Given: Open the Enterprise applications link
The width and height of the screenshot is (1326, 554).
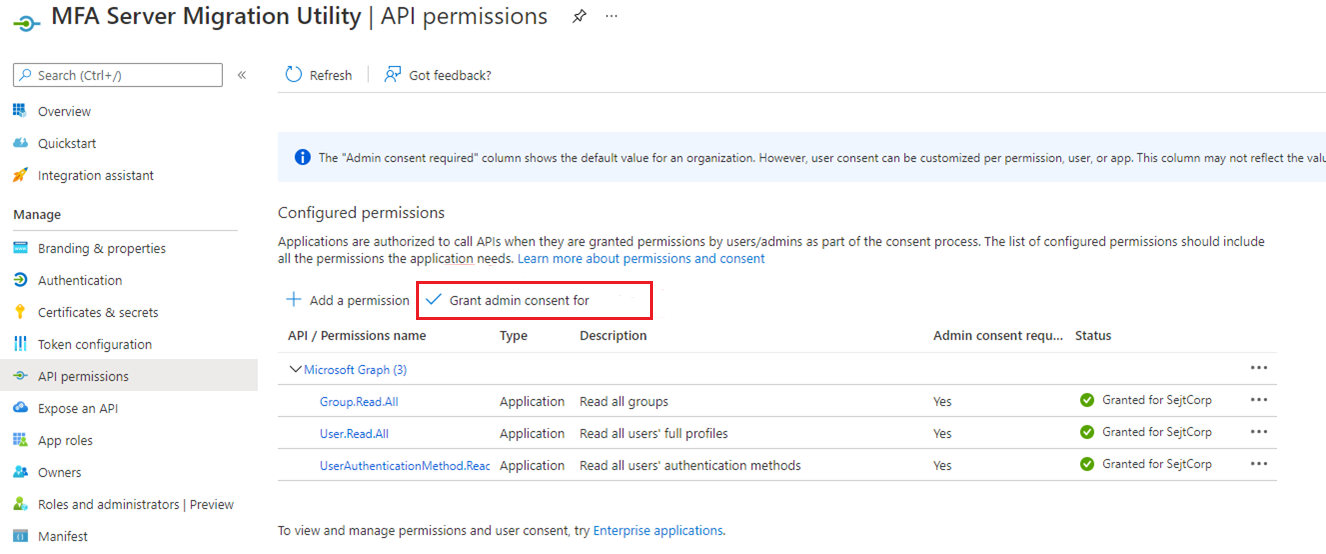Looking at the screenshot, I should [658, 531].
